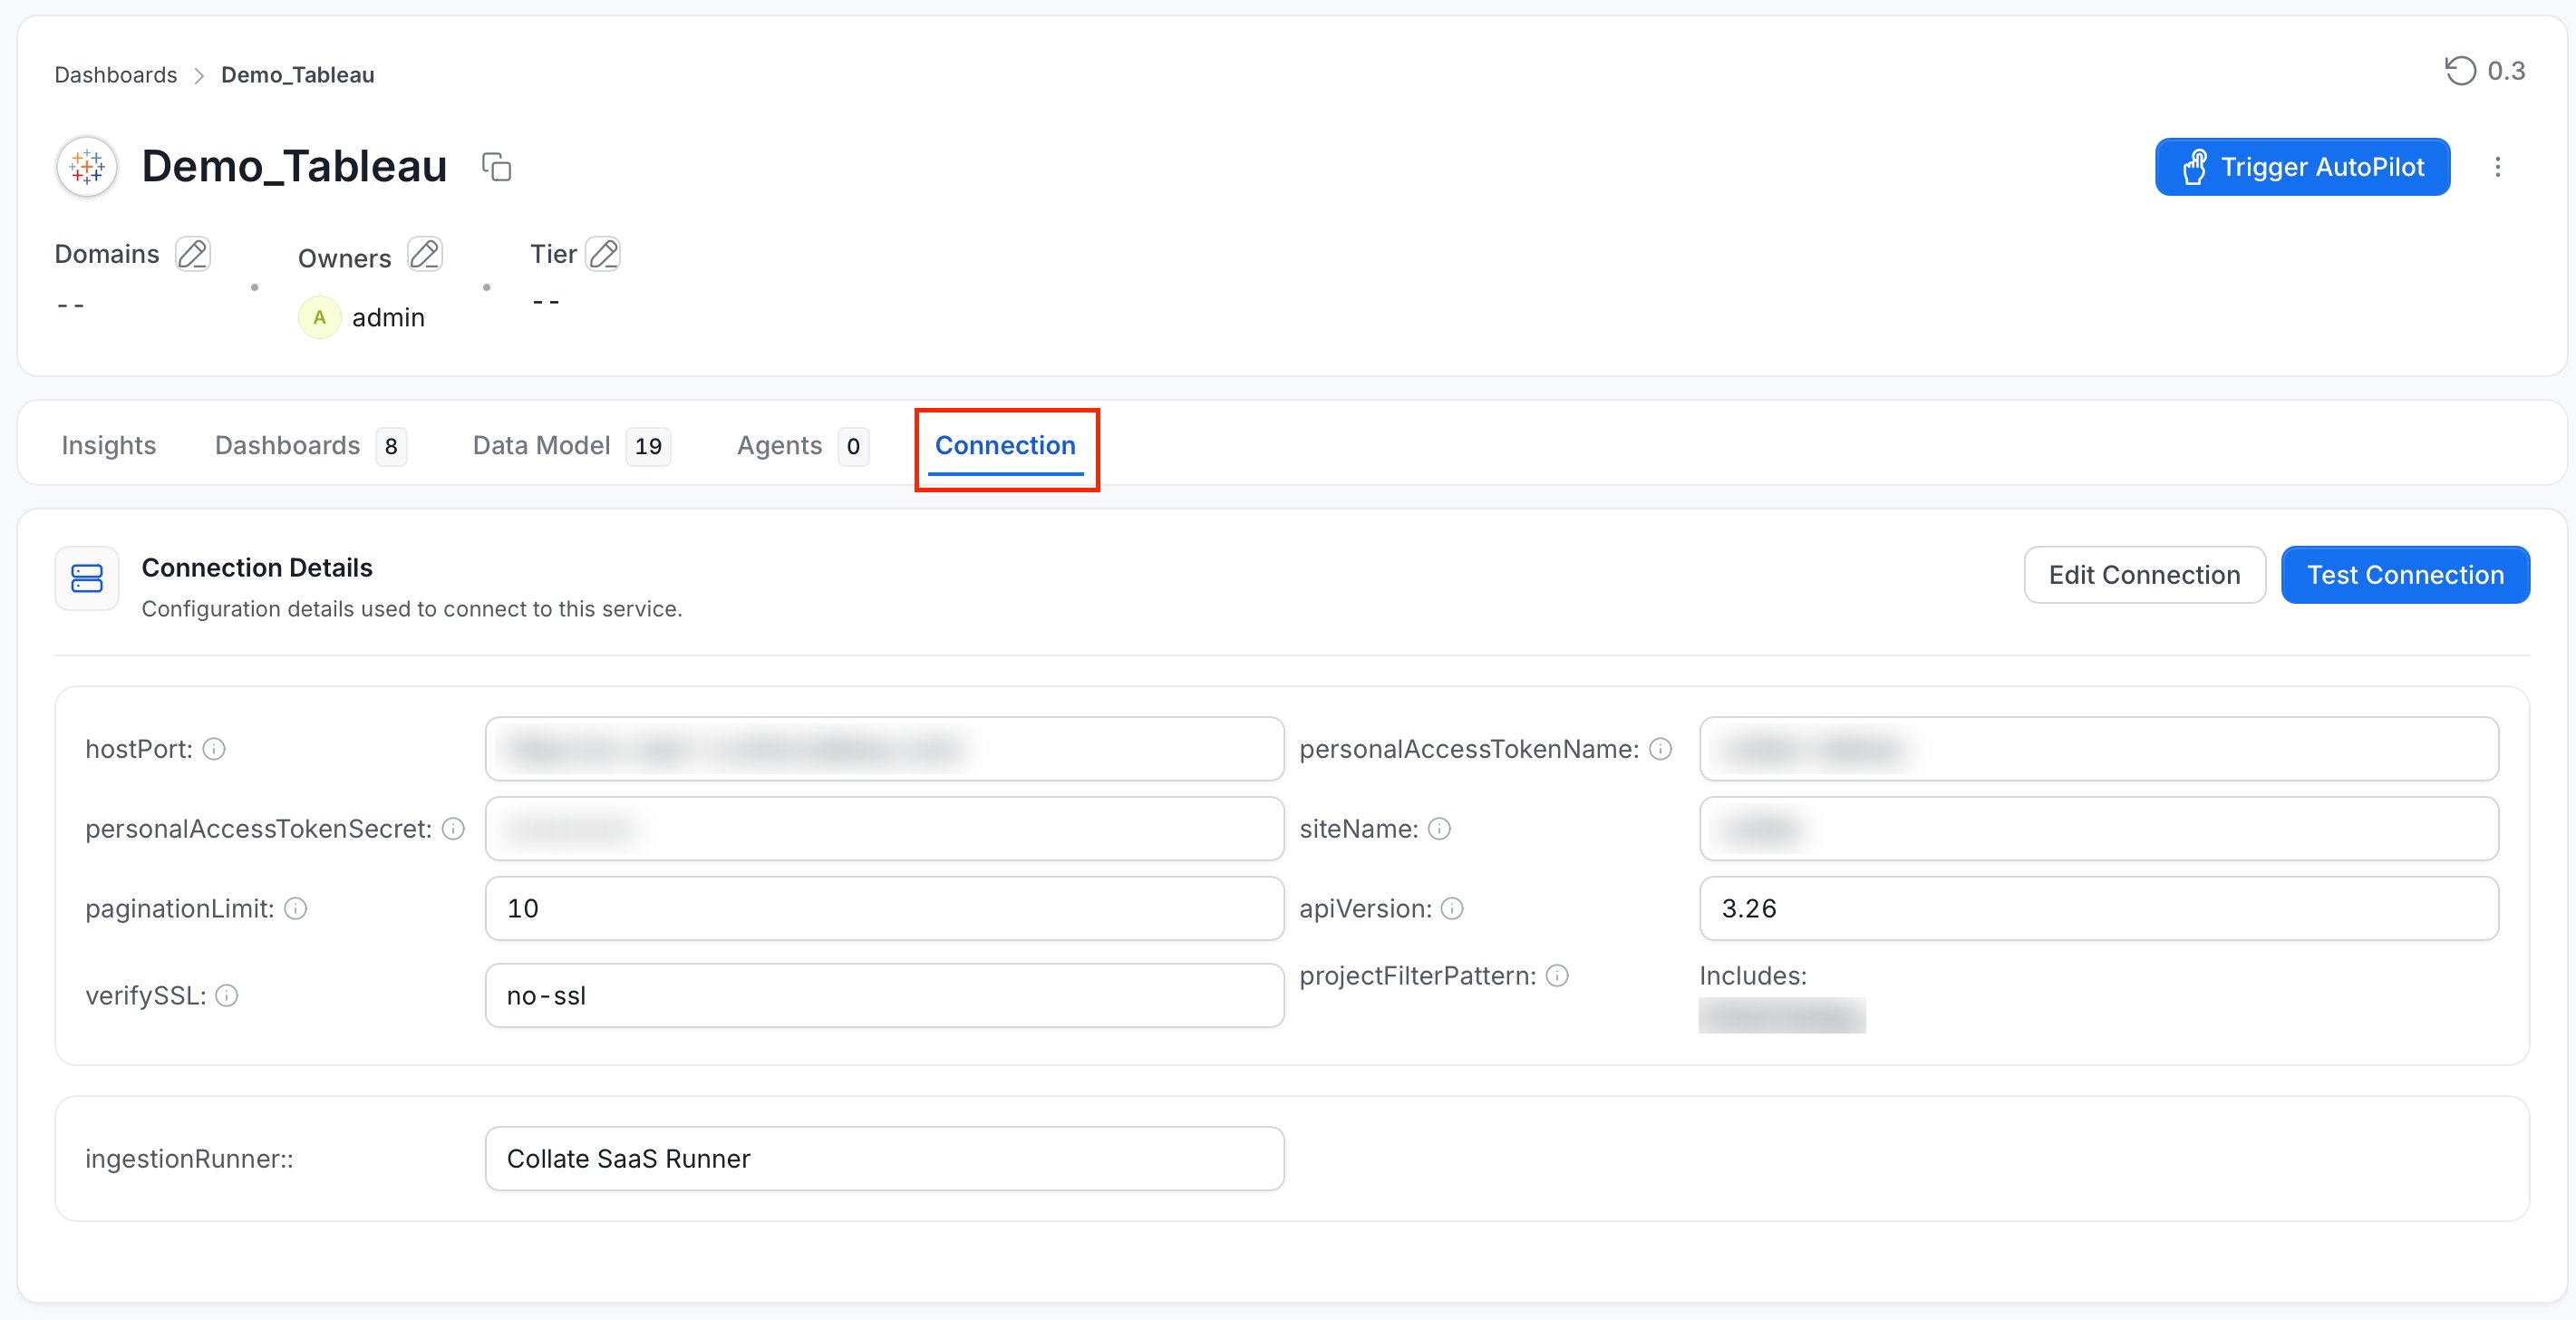Click the personalAccessTokenSecret value field

click(x=884, y=829)
